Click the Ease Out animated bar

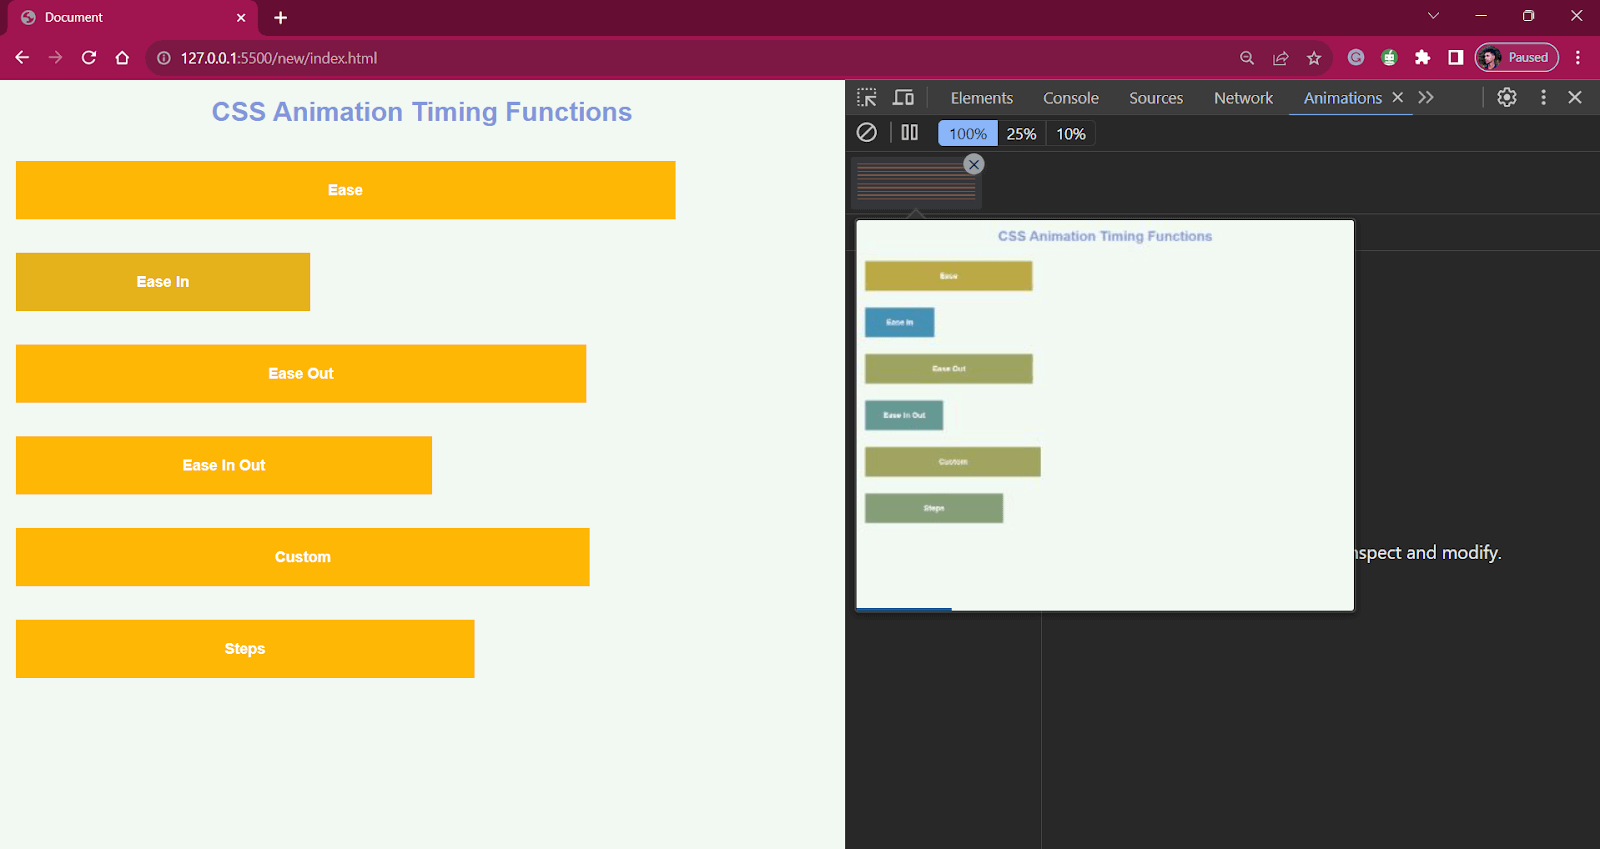pyautogui.click(x=301, y=374)
